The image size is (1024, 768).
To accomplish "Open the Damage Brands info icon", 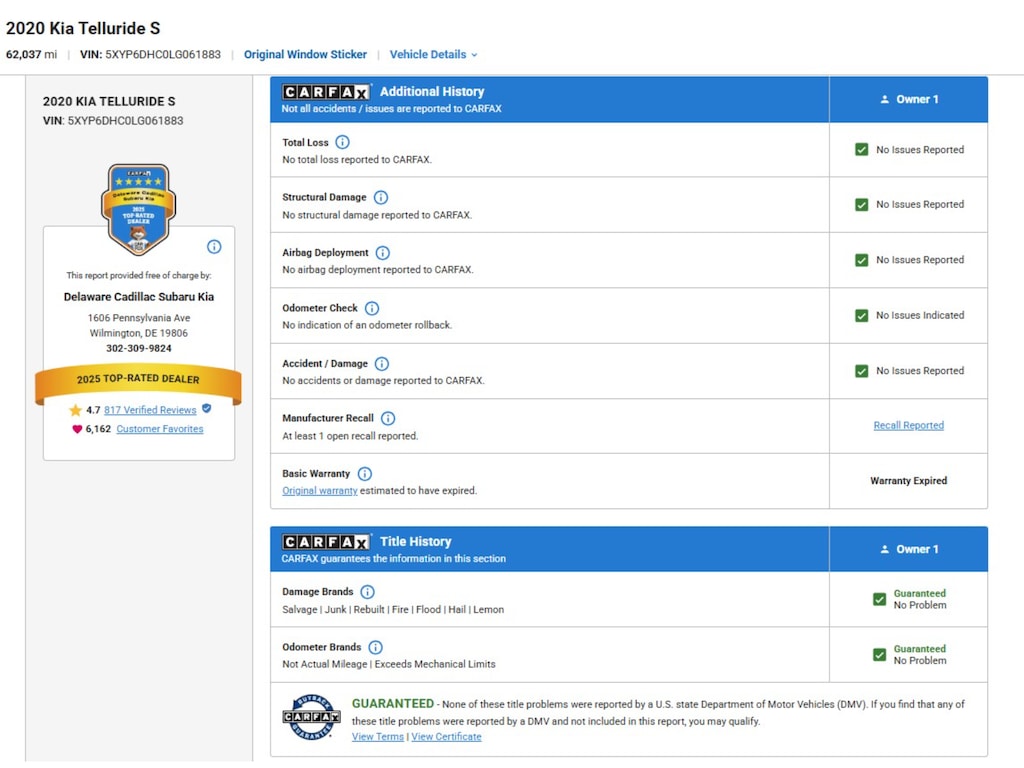I will (x=368, y=592).
